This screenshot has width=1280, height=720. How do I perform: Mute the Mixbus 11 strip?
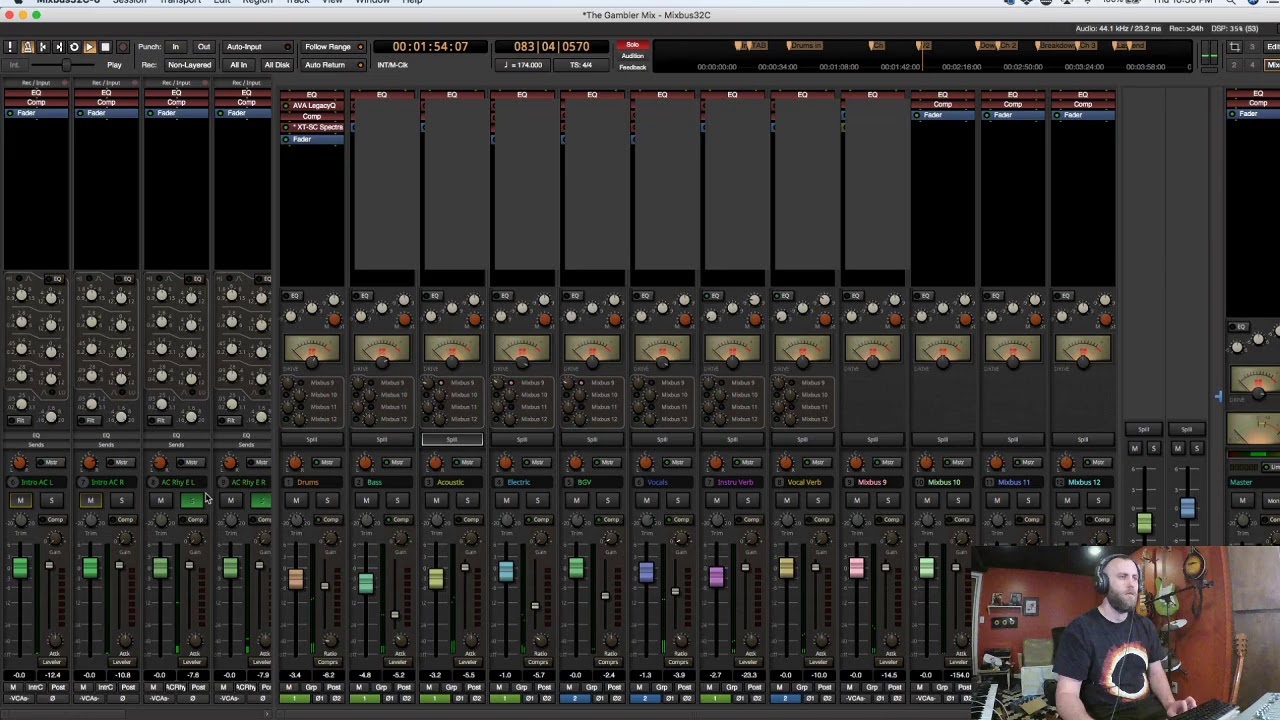coord(996,501)
